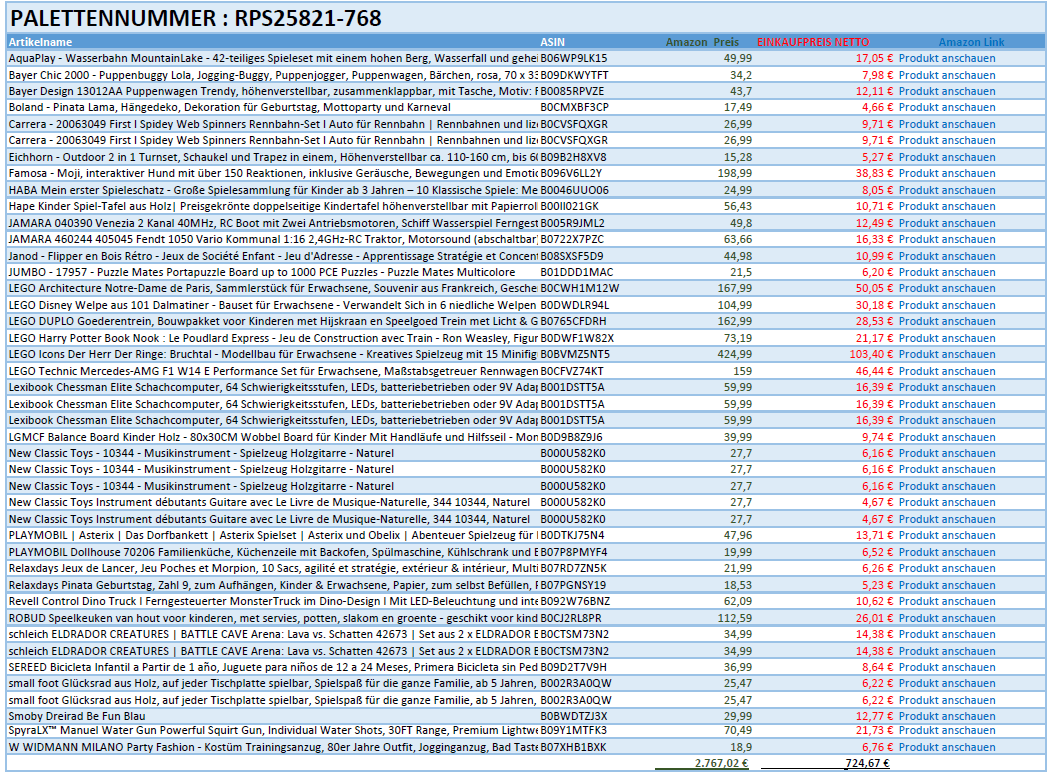Open 'Produkt anschauen' link for AquaPlay Wasserbahn row
This screenshot has height=777, width=1053.
click(946, 58)
